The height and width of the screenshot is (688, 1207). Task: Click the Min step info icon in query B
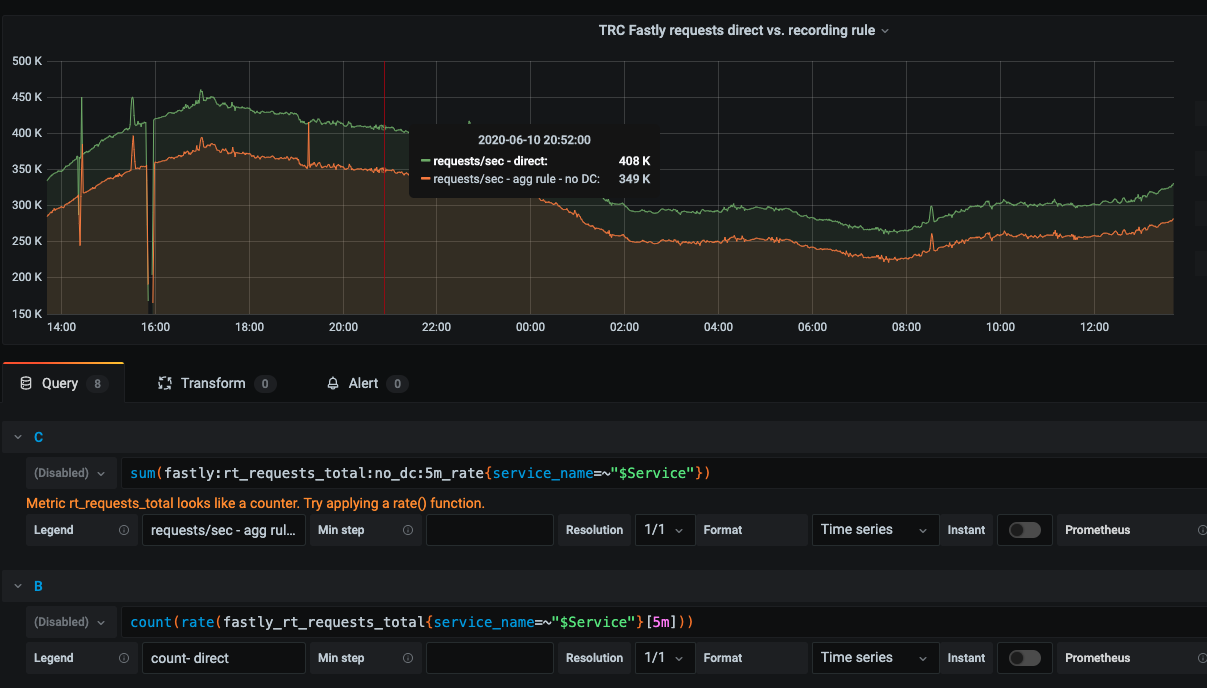click(408, 658)
